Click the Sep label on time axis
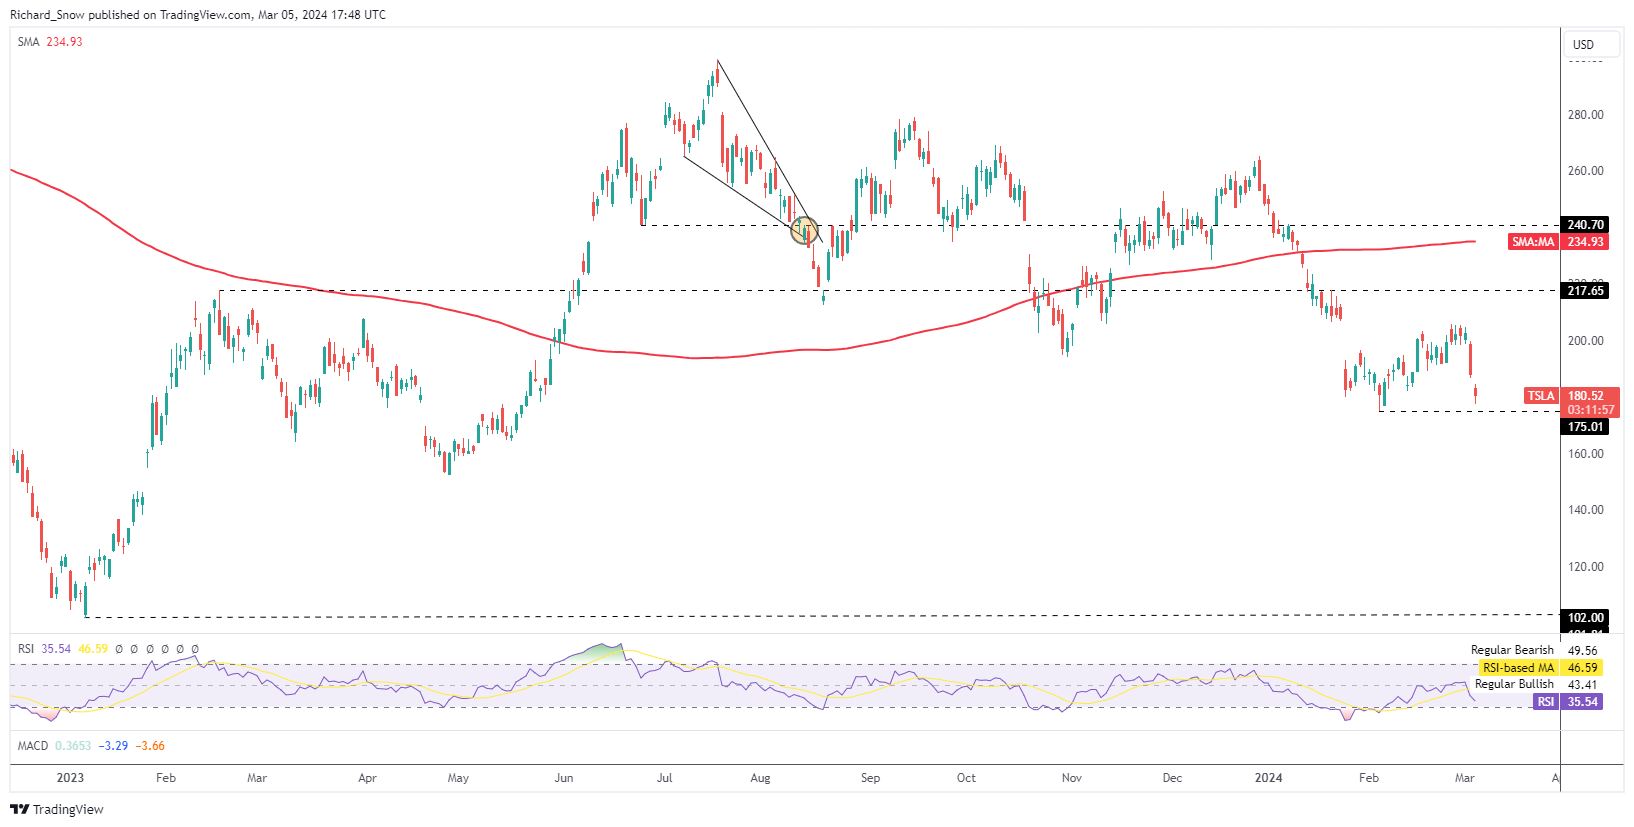Viewport: 1634px width, 827px height. (x=870, y=778)
